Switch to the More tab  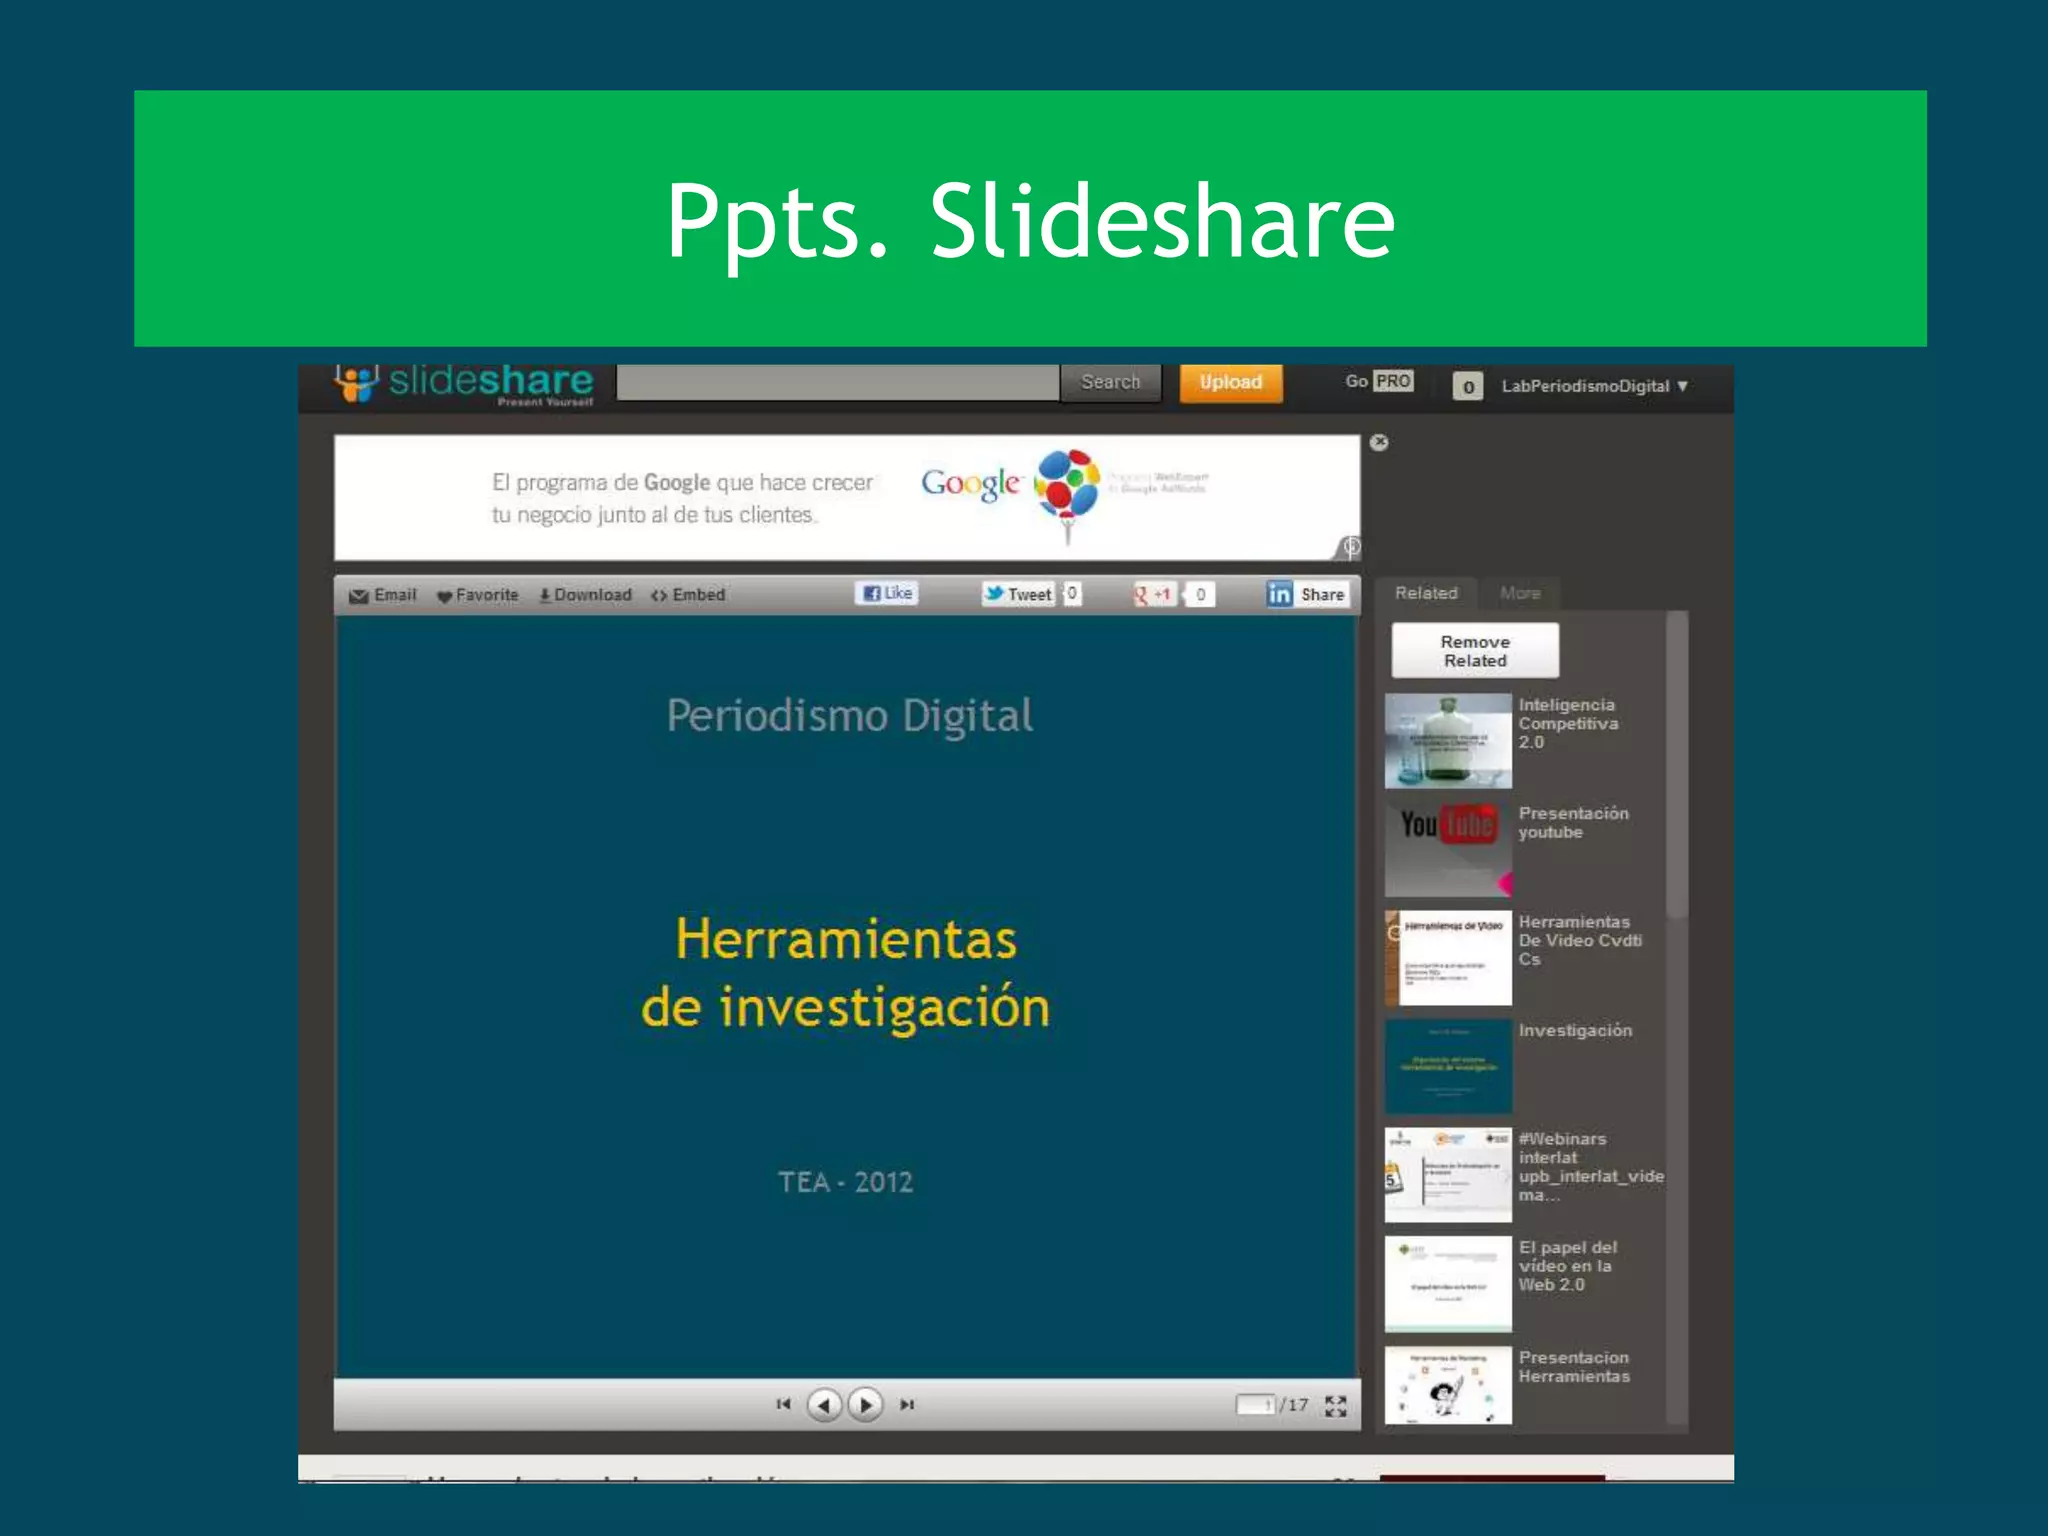click(x=1520, y=593)
